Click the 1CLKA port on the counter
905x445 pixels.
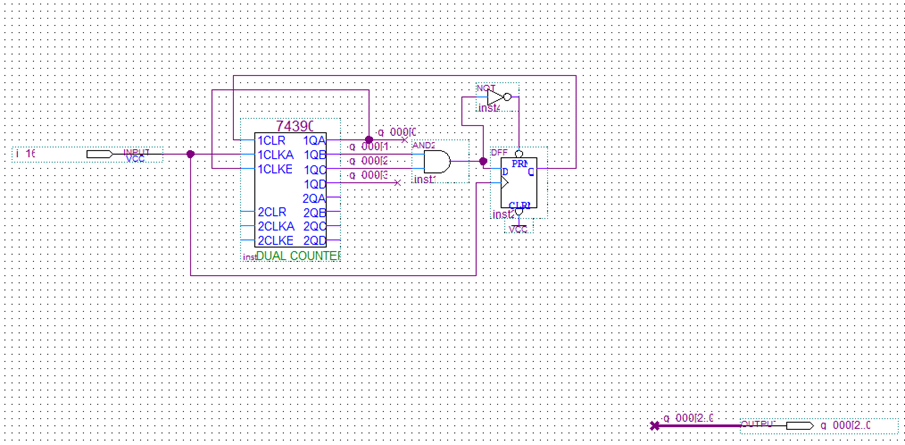[x=275, y=155]
